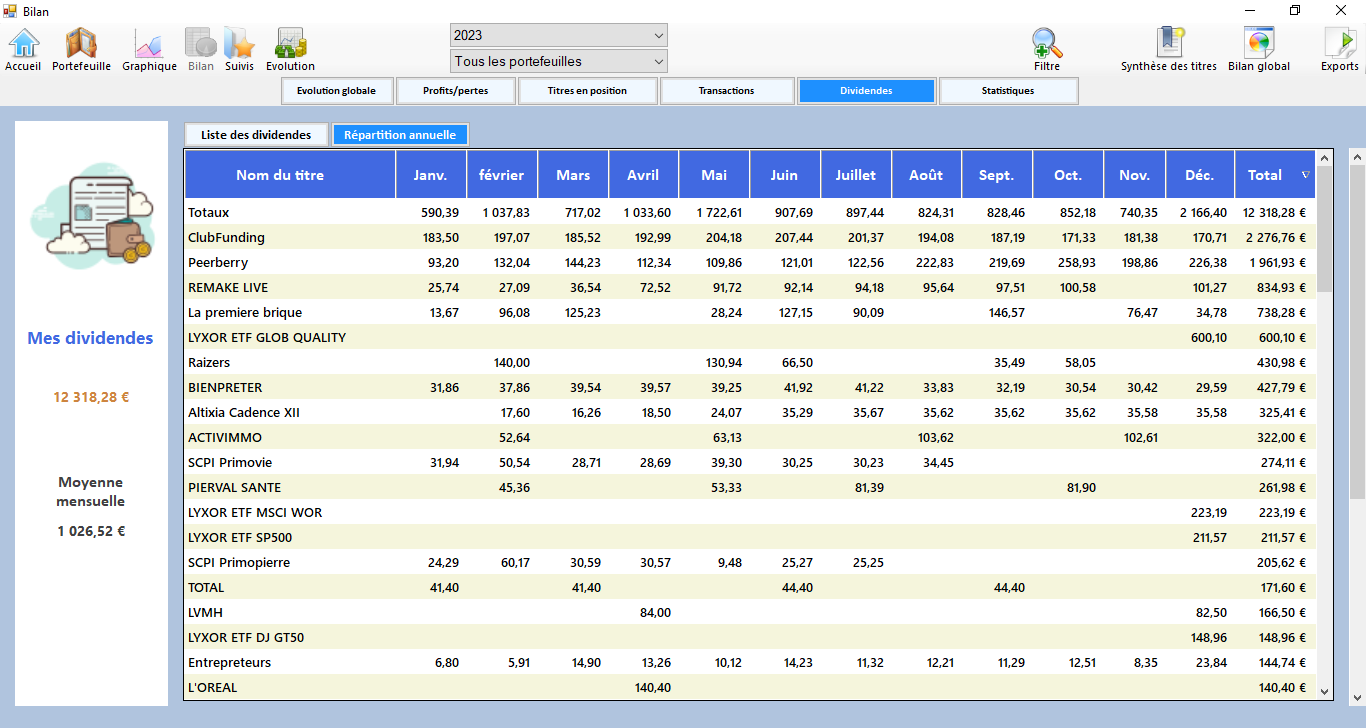Image resolution: width=1366 pixels, height=728 pixels.
Task: Sort by Juillet column header
Action: 856,175
